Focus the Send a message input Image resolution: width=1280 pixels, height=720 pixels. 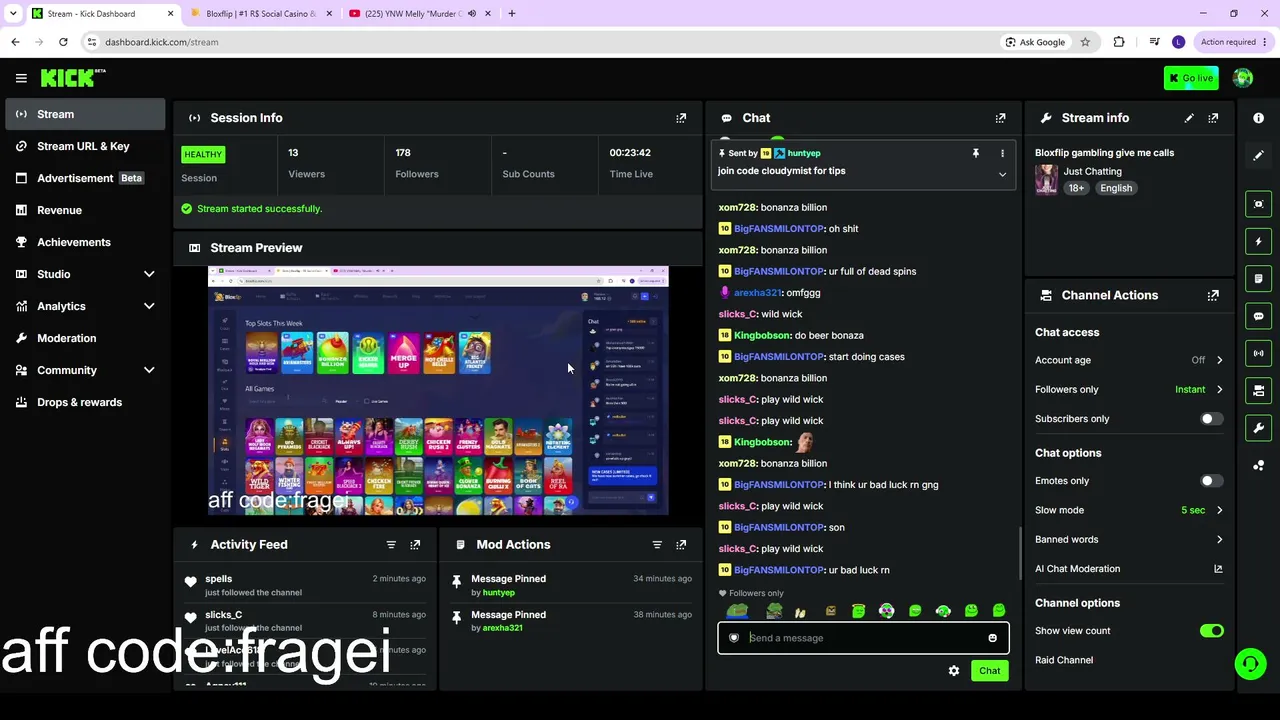click(863, 638)
